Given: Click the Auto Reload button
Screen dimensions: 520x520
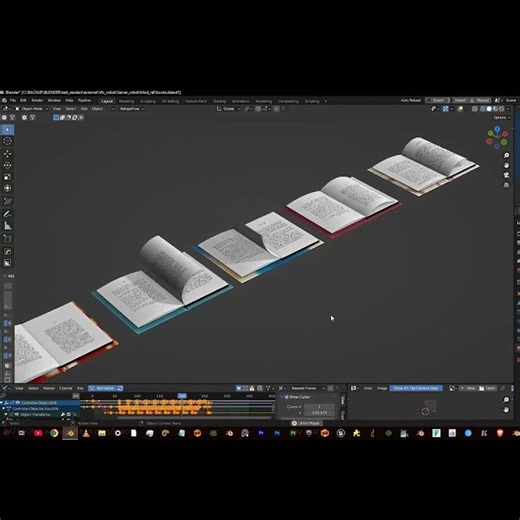Looking at the screenshot, I should click(x=410, y=100).
